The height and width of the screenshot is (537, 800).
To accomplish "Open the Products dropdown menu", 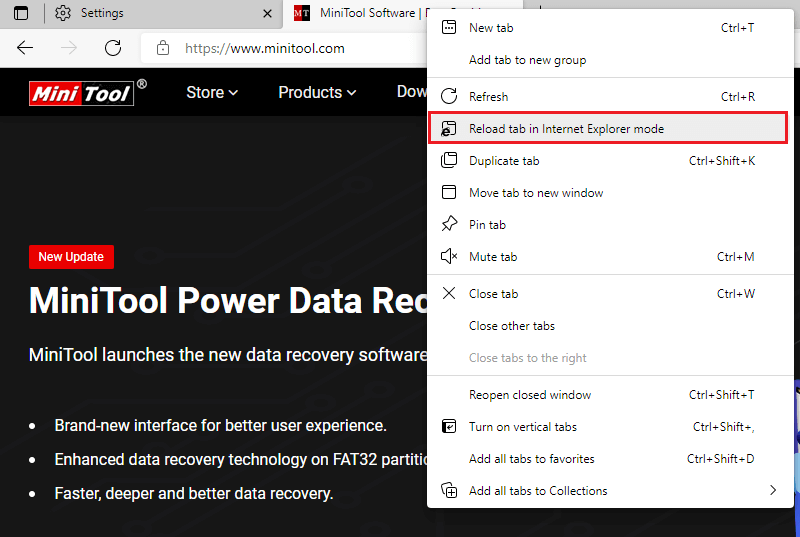I will [x=317, y=93].
